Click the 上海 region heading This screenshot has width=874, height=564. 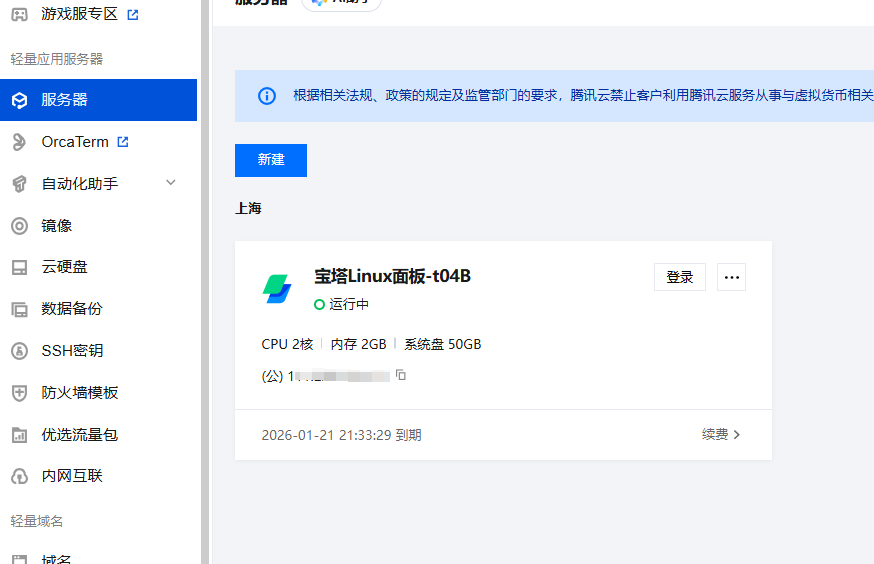[248, 208]
